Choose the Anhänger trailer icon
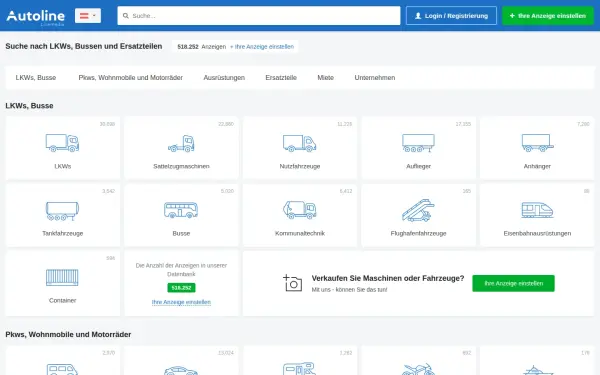 point(537,143)
